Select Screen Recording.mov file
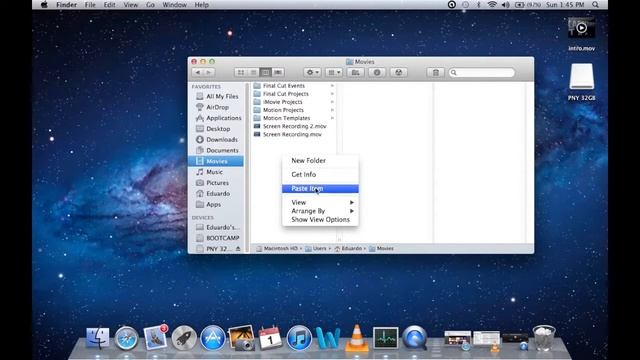Image resolution: width=640 pixels, height=360 pixels. pos(293,134)
